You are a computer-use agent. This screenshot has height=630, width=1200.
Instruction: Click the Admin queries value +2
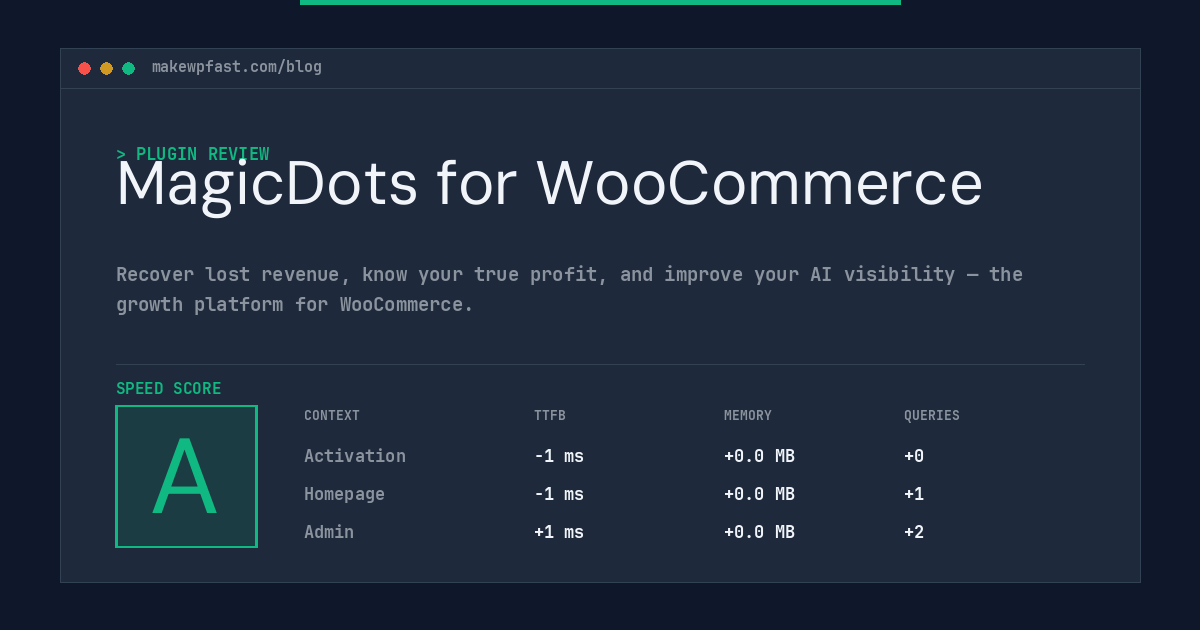click(914, 532)
